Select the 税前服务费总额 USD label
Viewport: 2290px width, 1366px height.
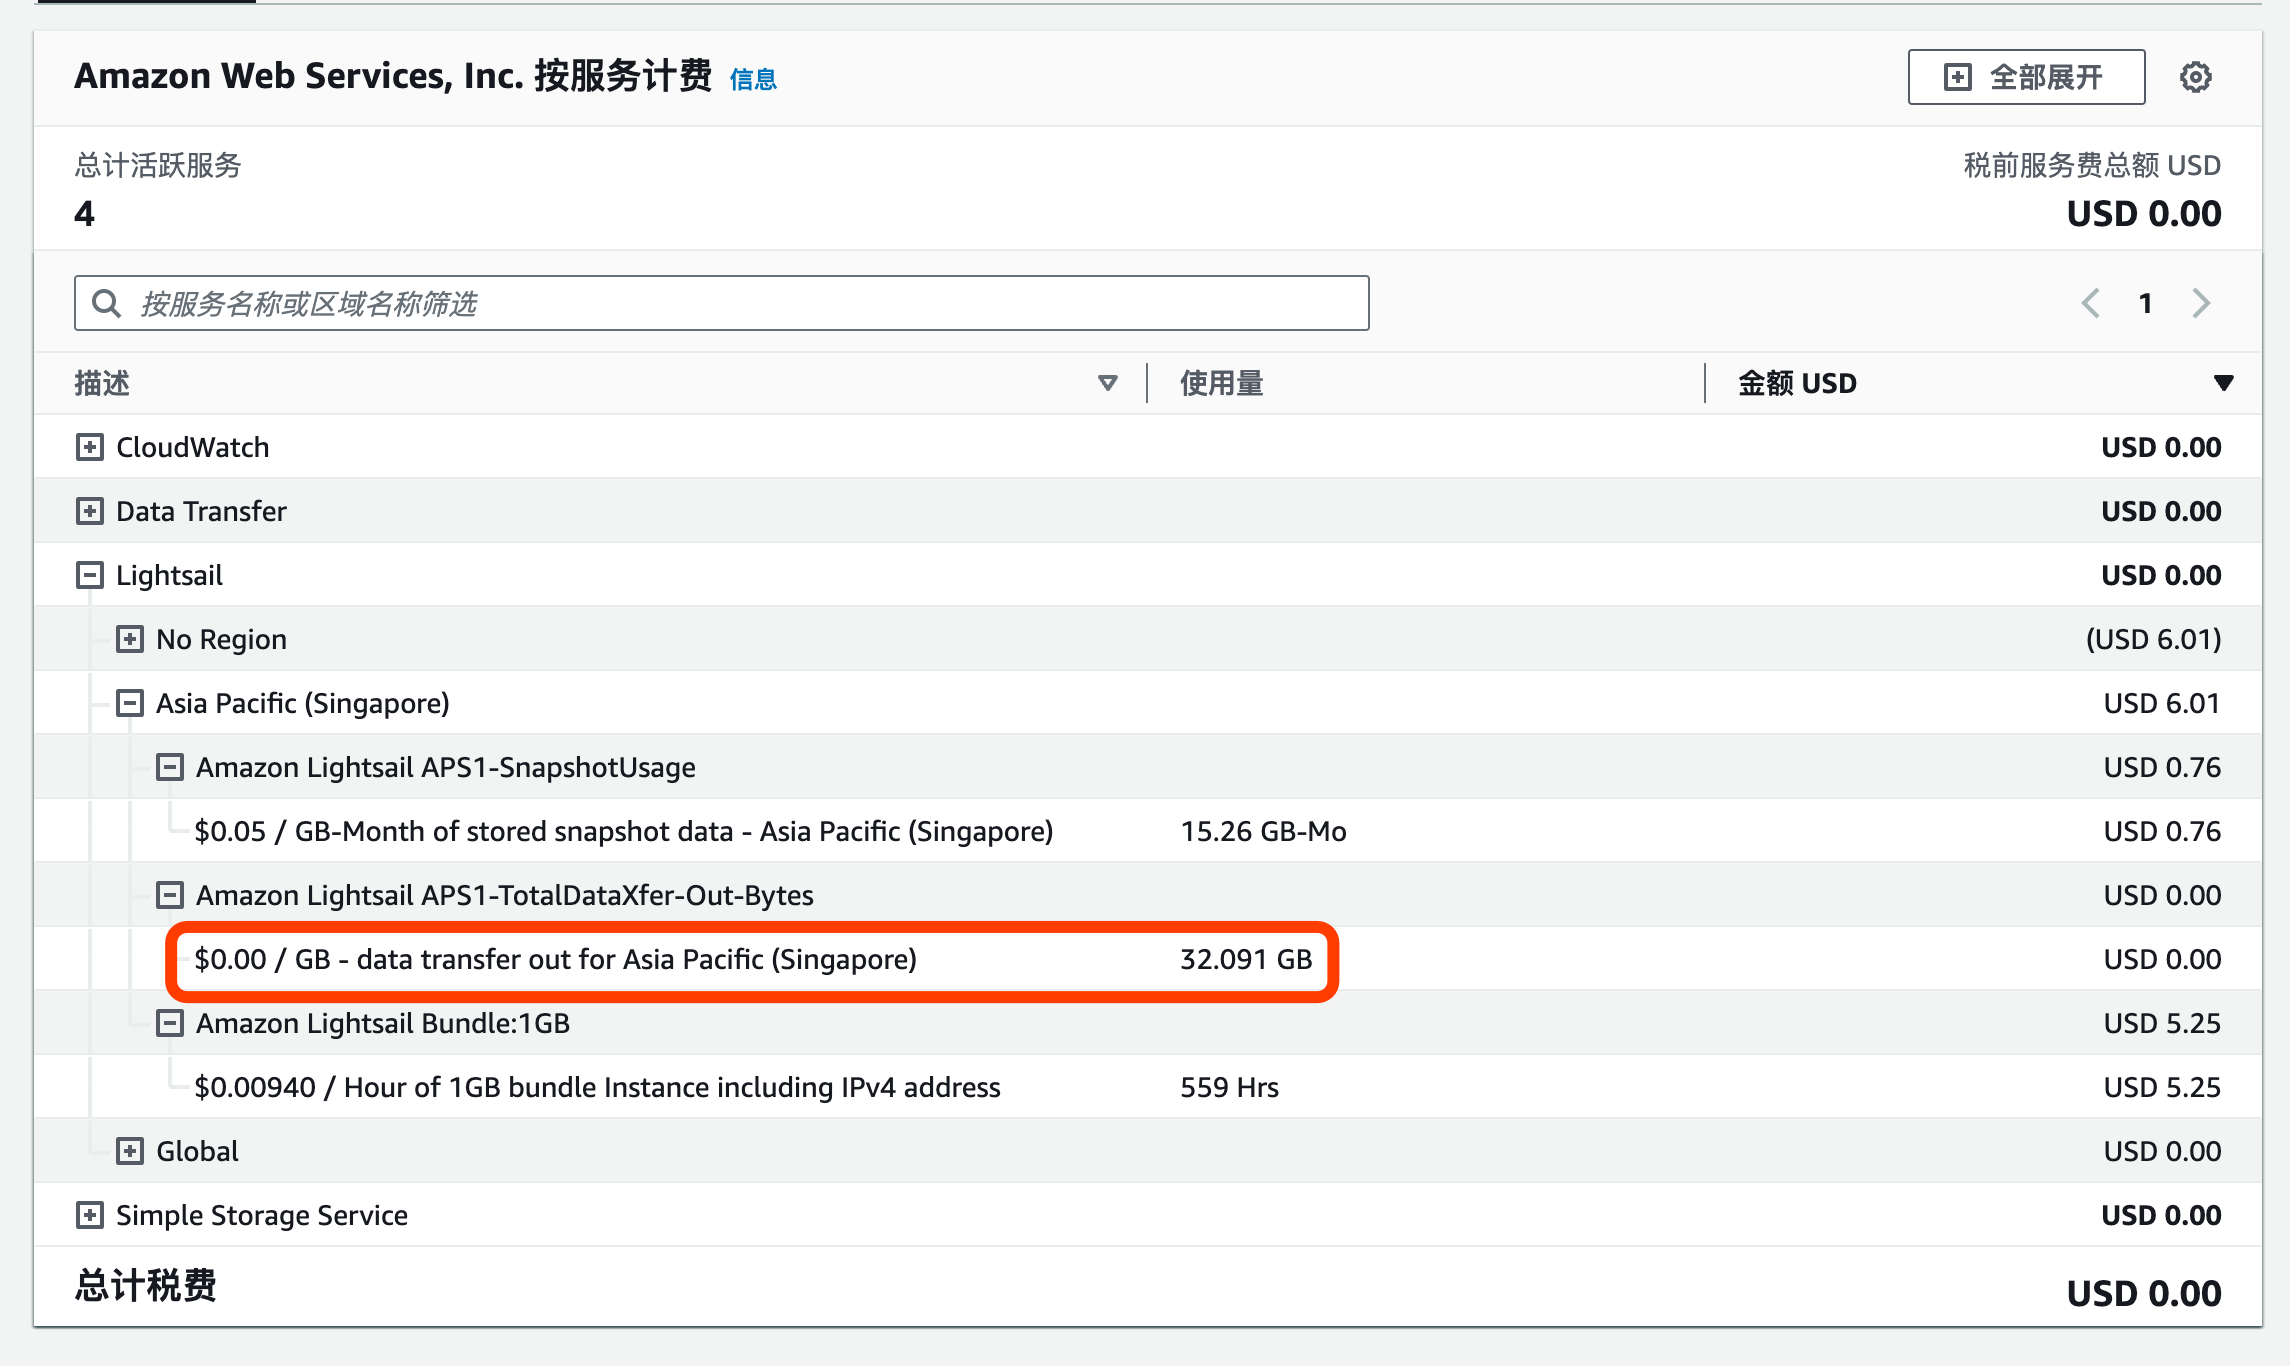(2092, 165)
